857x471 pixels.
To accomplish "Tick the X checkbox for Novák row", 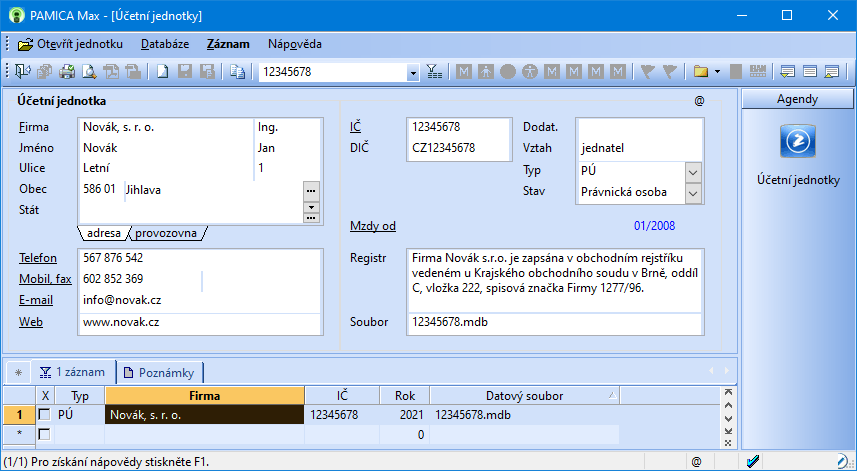I will click(44, 415).
